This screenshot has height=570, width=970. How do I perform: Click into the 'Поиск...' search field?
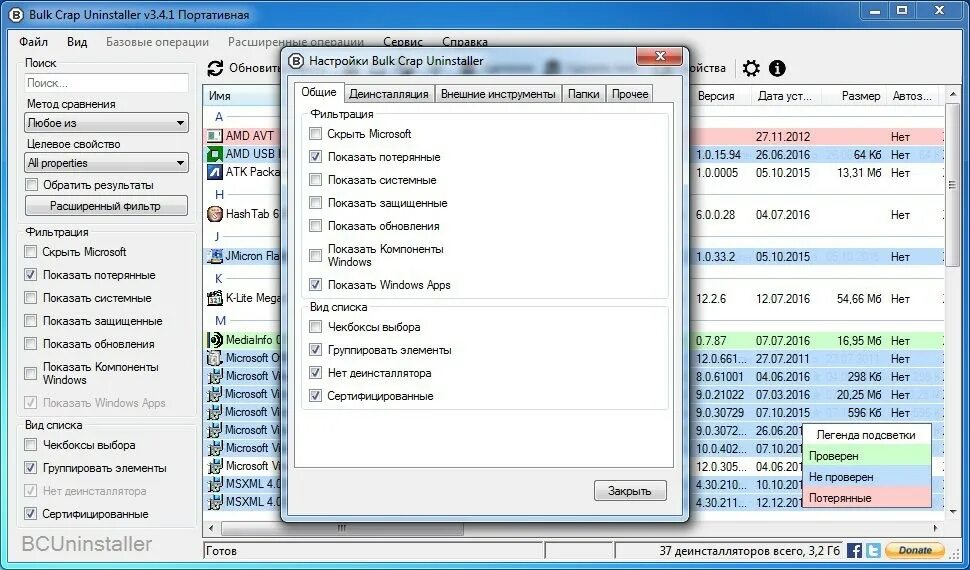click(x=106, y=83)
